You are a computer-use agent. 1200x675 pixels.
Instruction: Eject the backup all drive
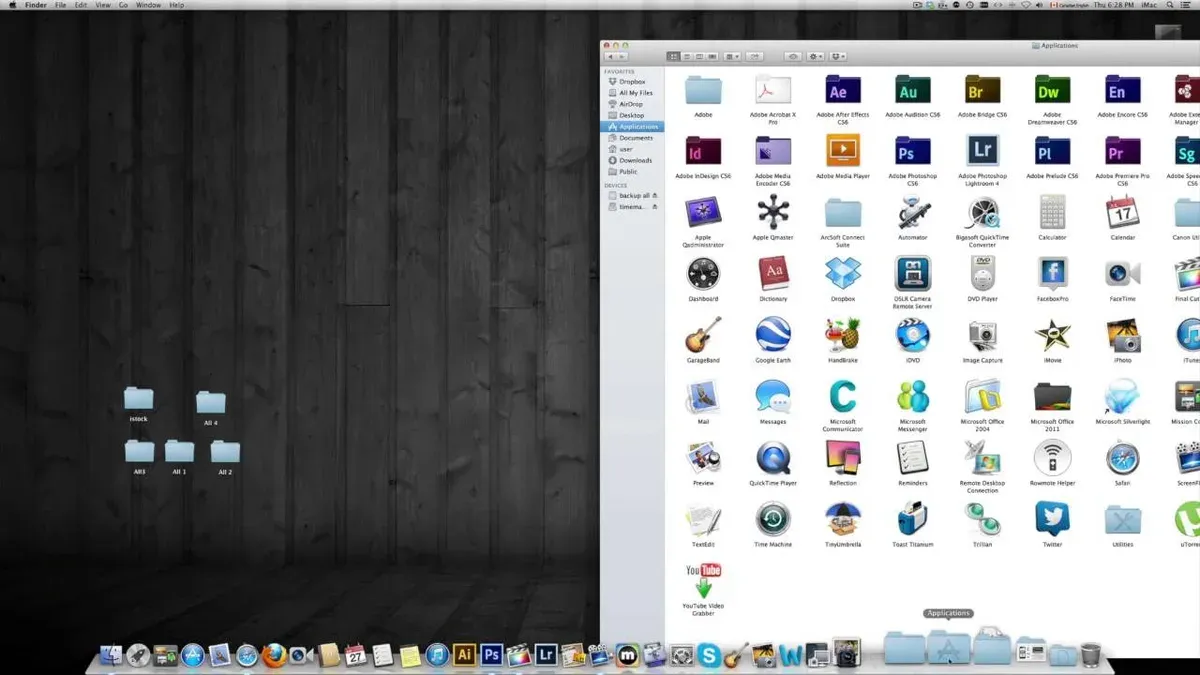click(655, 196)
